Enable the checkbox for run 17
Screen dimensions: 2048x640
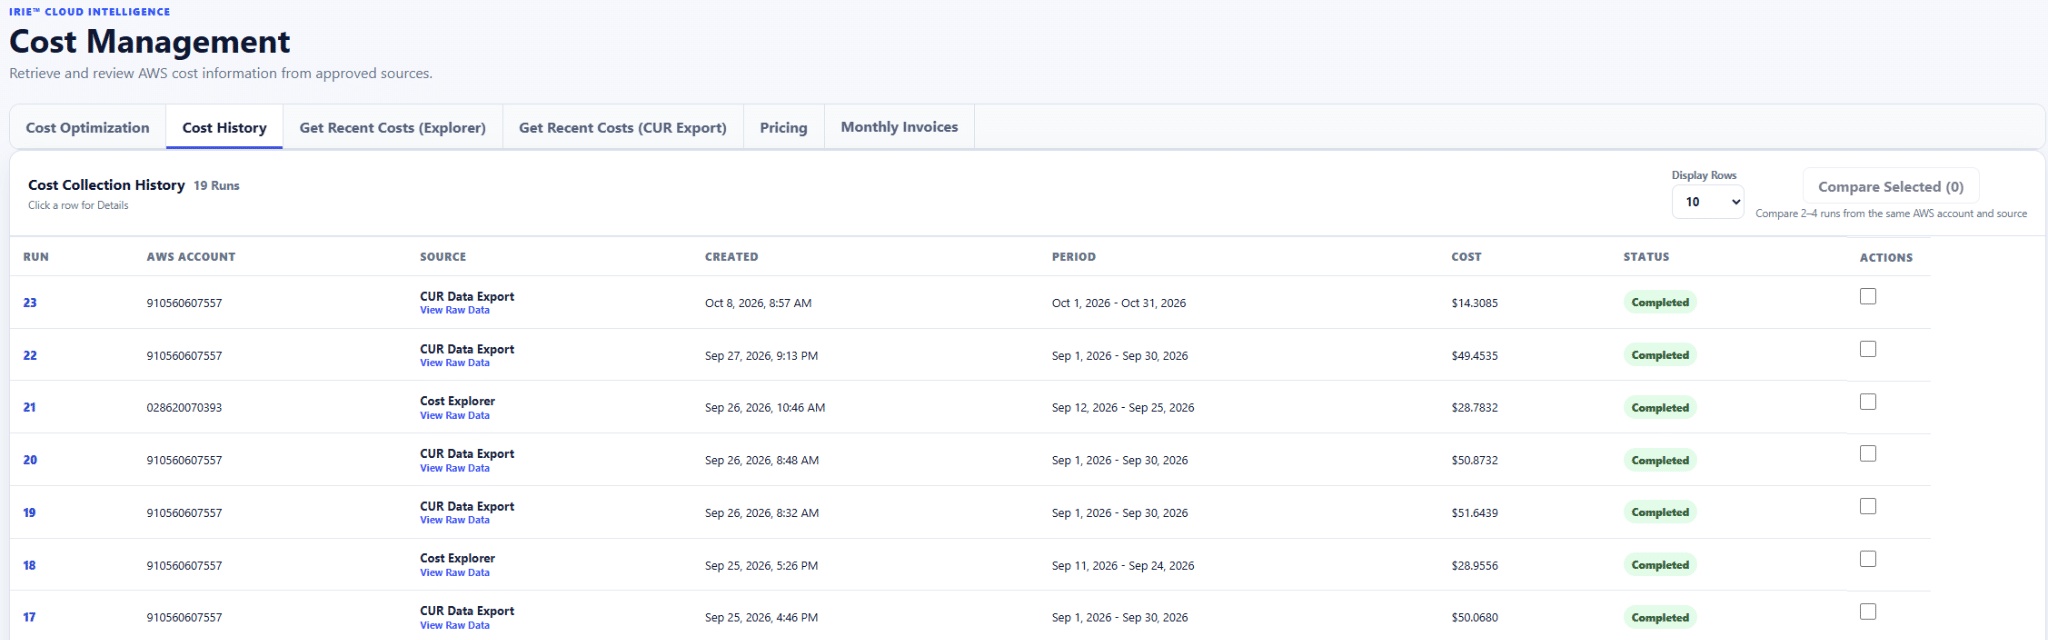click(1867, 611)
